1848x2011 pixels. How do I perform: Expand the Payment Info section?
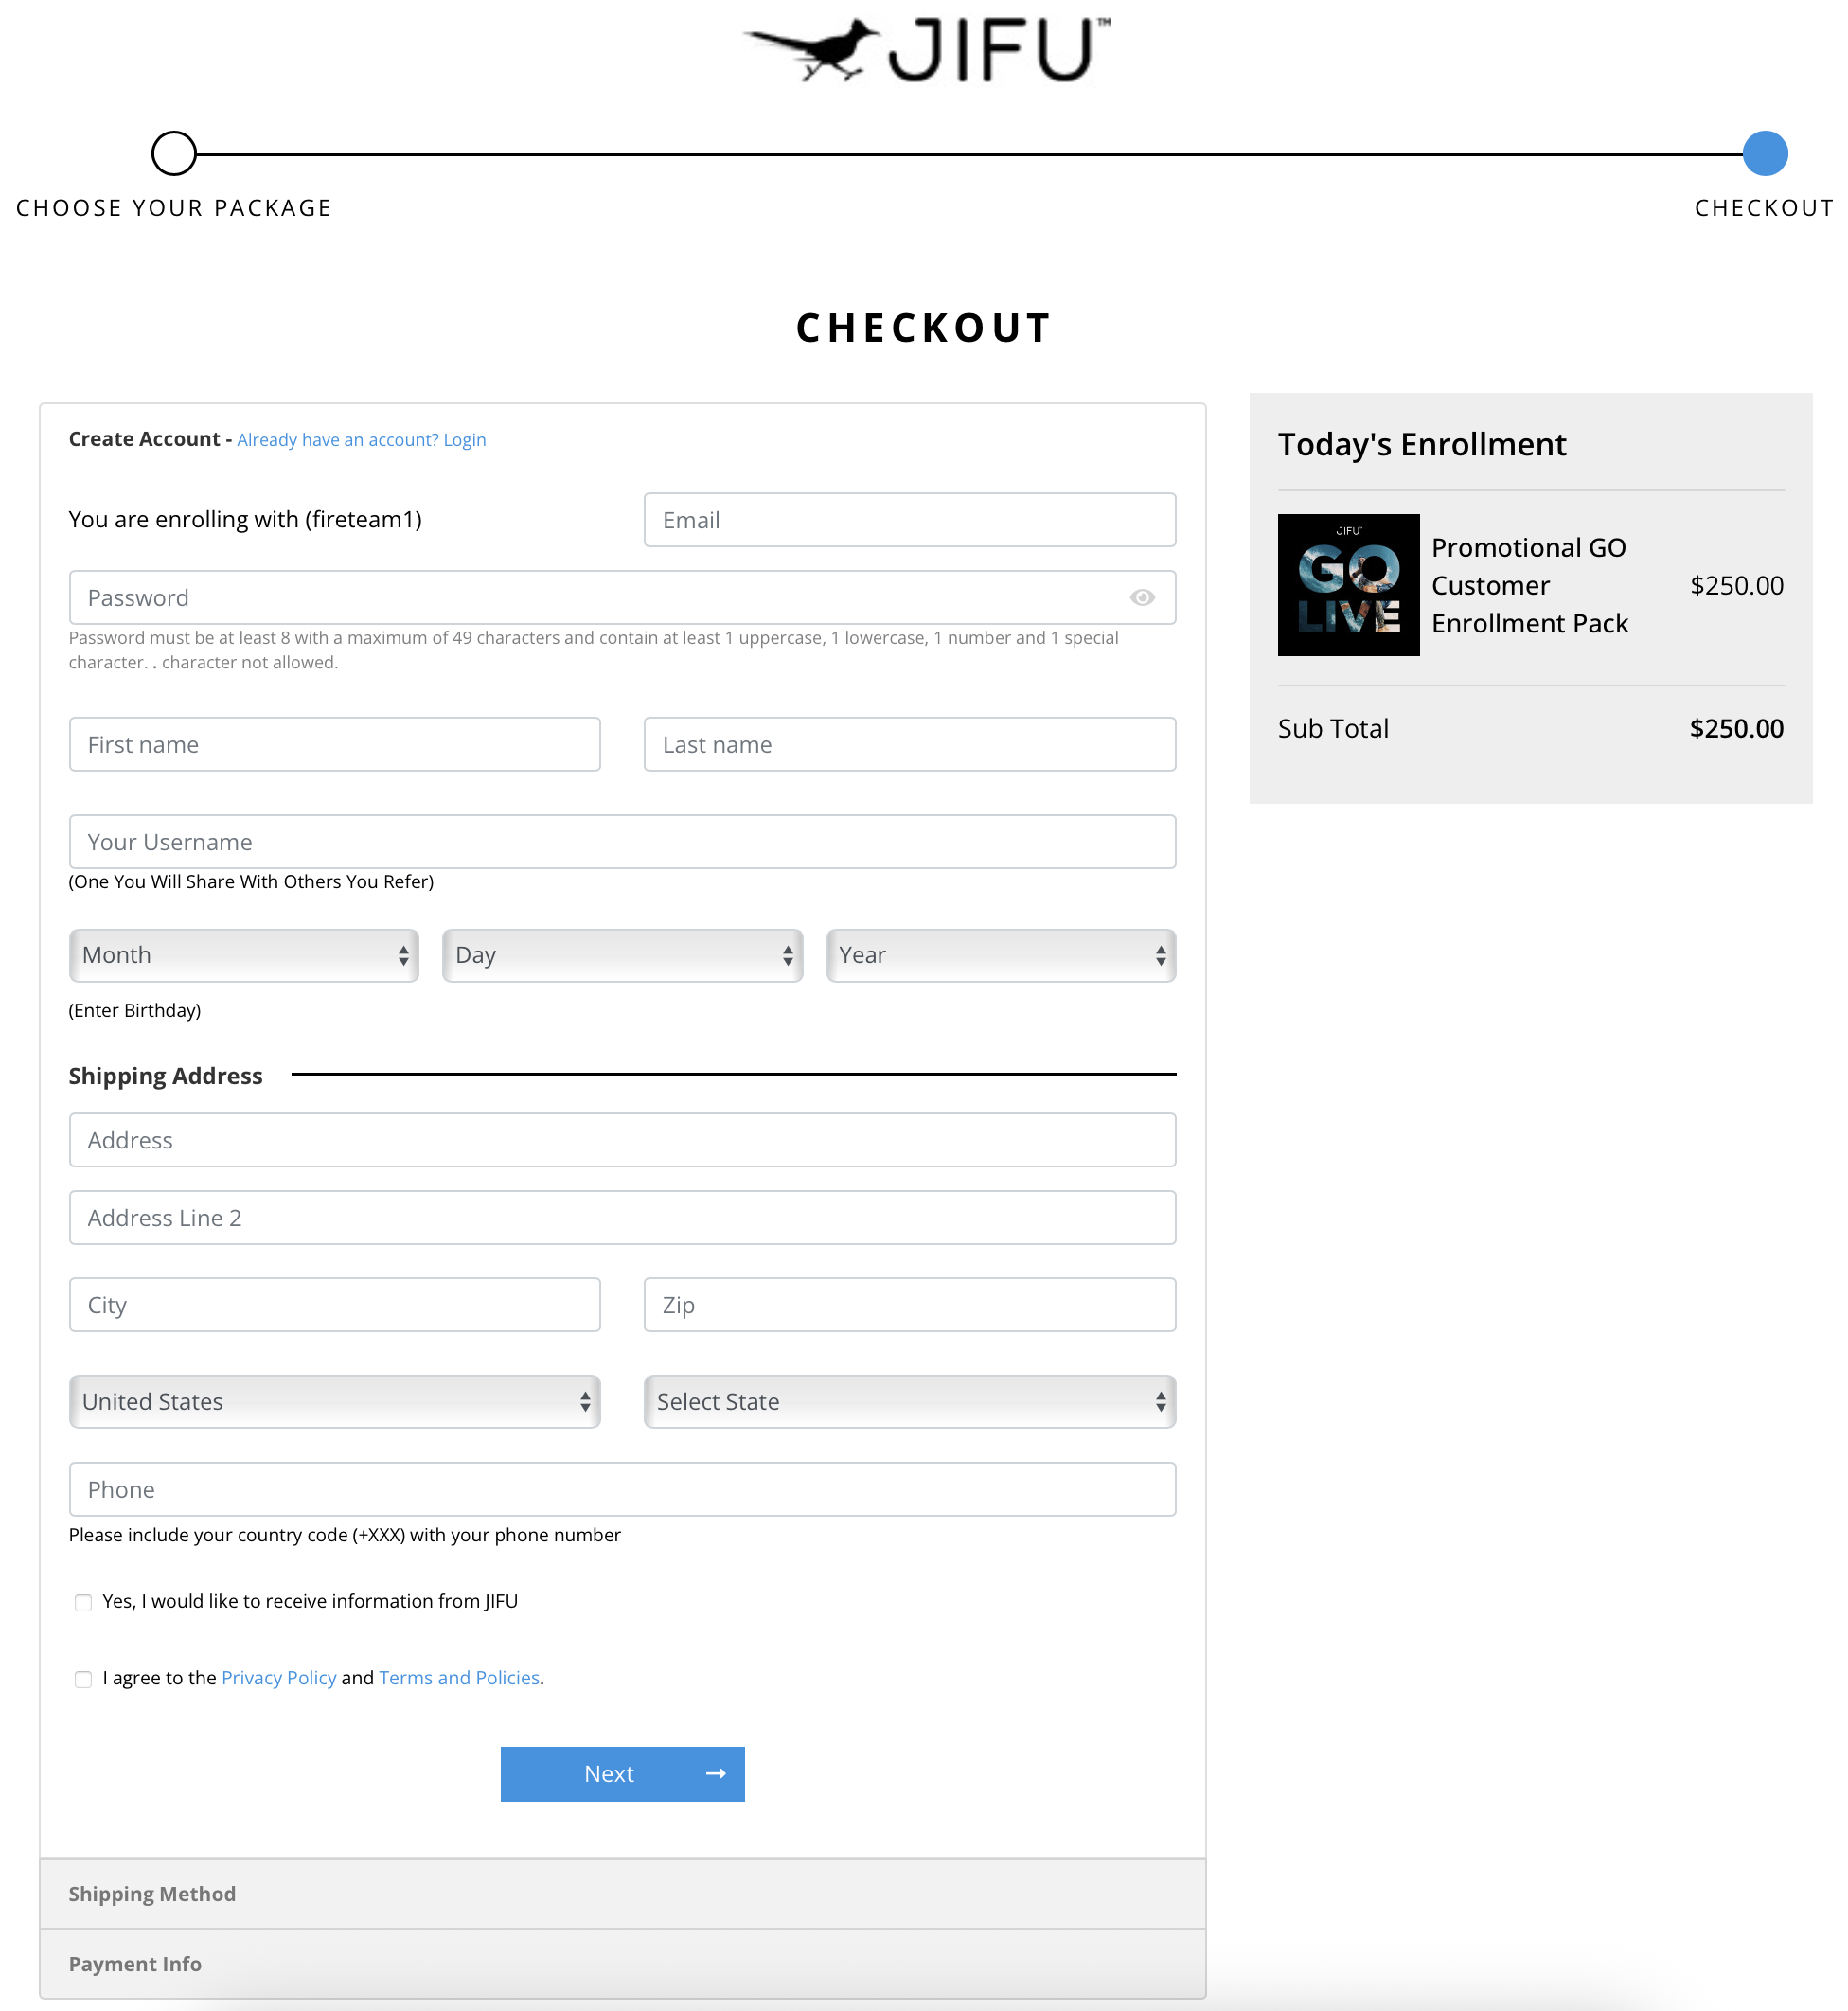click(622, 1964)
